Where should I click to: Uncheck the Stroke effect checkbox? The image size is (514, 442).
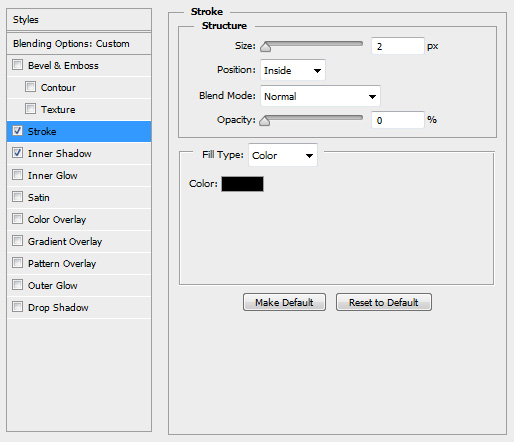pos(17,131)
